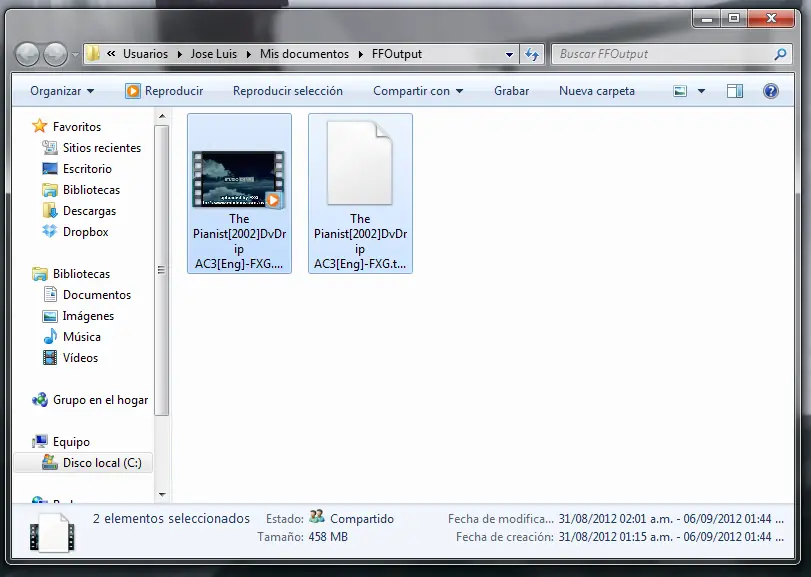Open Compartir con dropdown menu
Screen dimensions: 811x577
[x=418, y=91]
